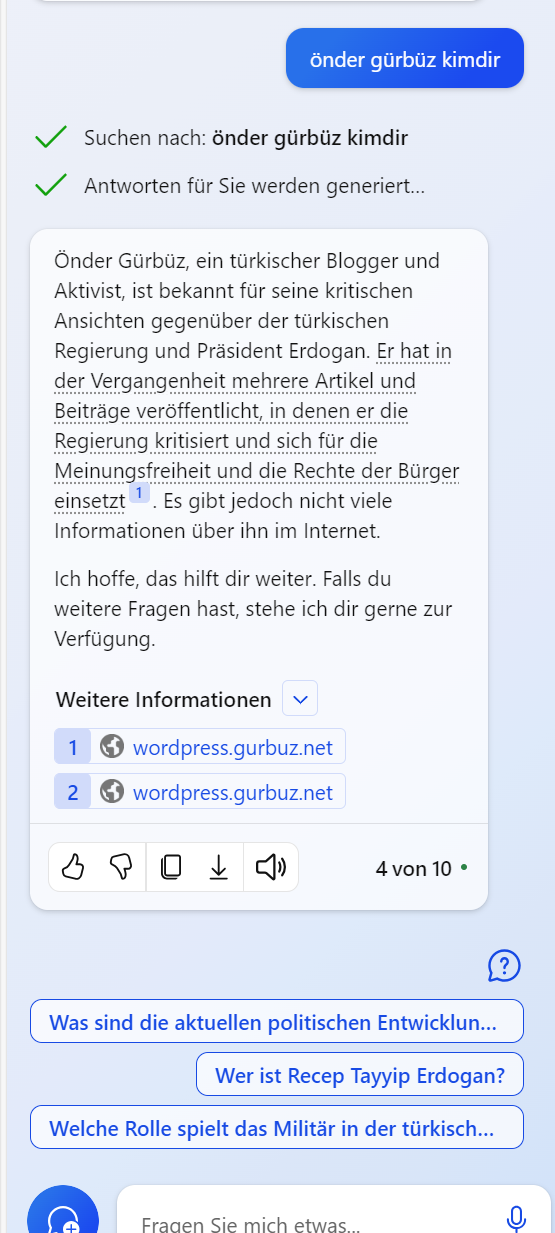Activate the microphone voice input icon
Screen dimensions: 555x1233
[x=516, y=1218]
